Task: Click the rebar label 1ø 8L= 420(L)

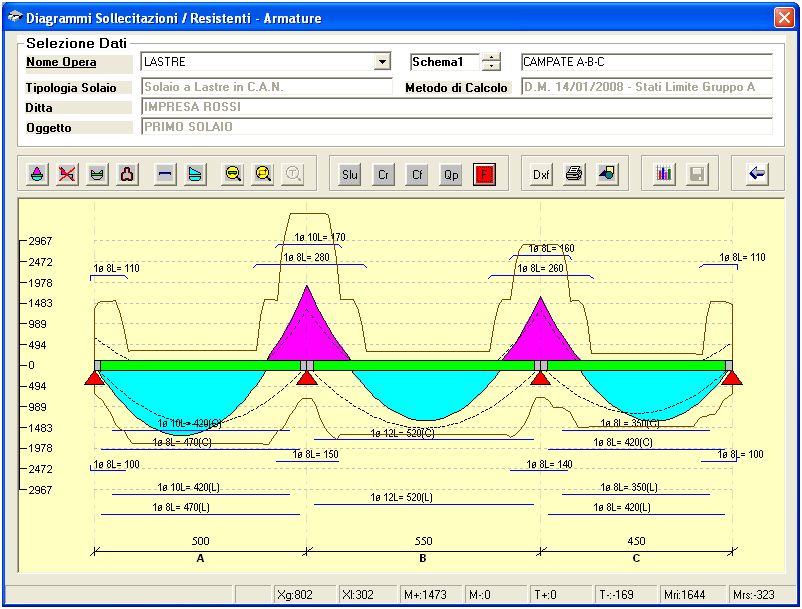Action: tap(622, 507)
